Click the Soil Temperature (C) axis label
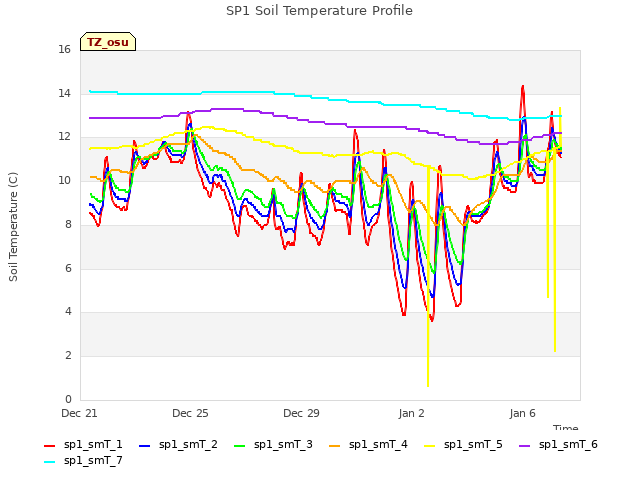Image resolution: width=640 pixels, height=480 pixels. tap(13, 227)
